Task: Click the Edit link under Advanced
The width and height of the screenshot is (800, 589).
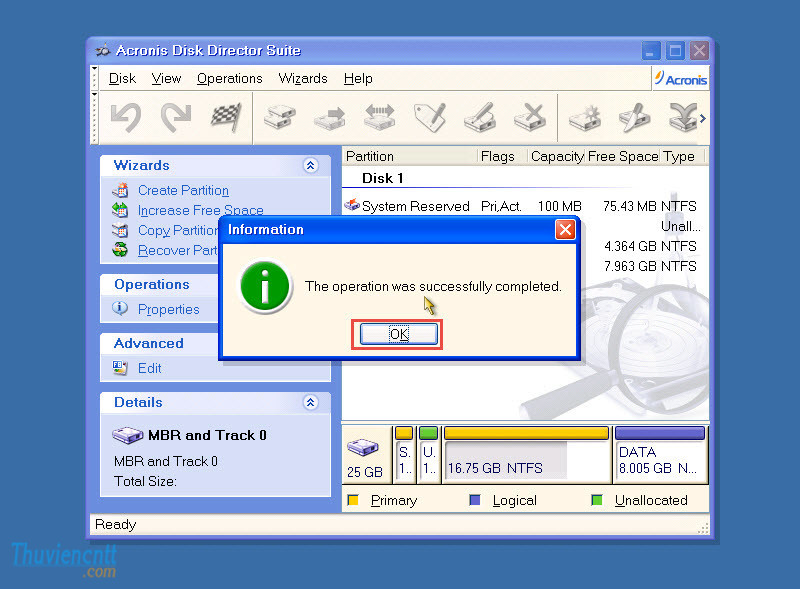Action: tap(149, 368)
